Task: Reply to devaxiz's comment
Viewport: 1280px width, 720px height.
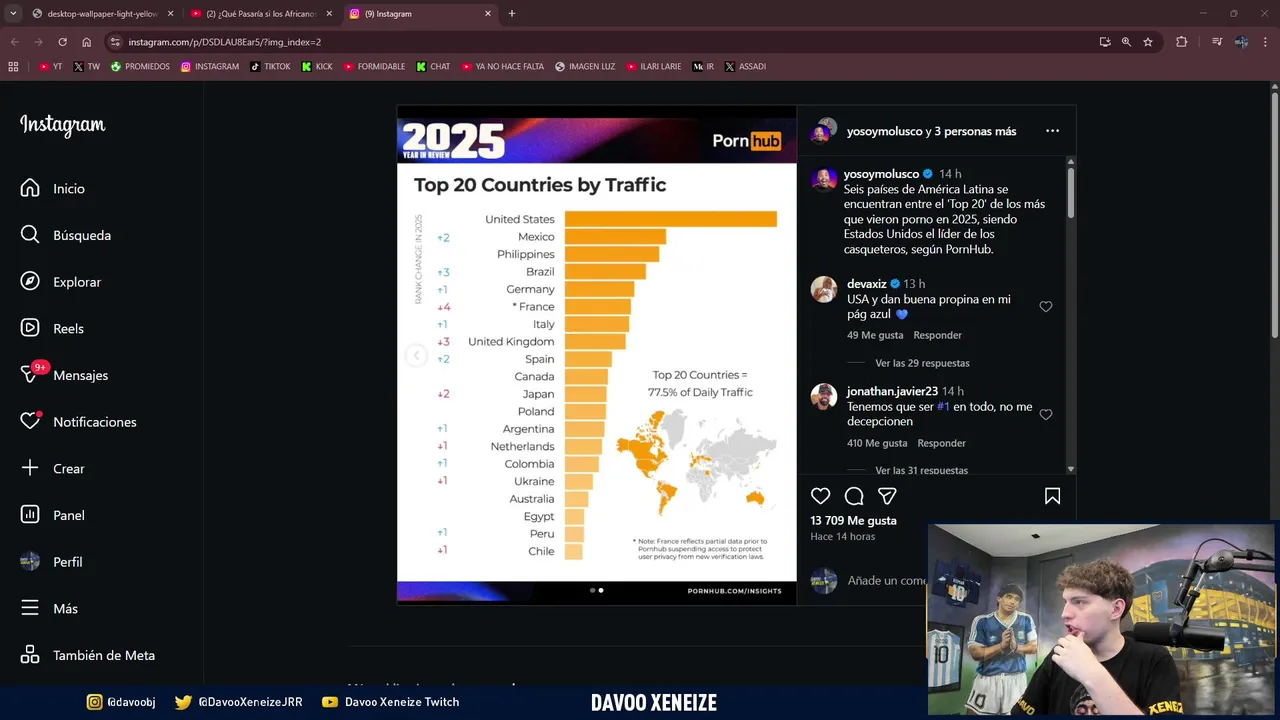Action: tap(937, 335)
